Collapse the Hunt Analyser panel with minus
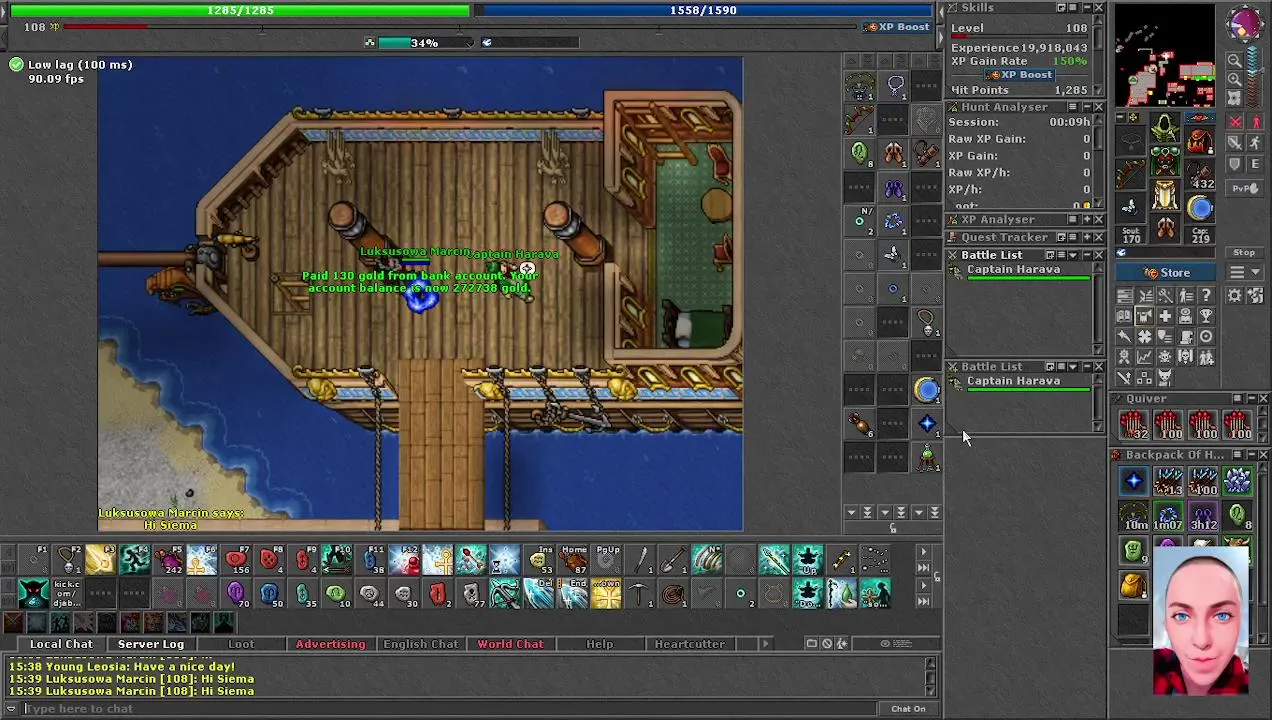The width and height of the screenshot is (1272, 720). pos(1085,107)
